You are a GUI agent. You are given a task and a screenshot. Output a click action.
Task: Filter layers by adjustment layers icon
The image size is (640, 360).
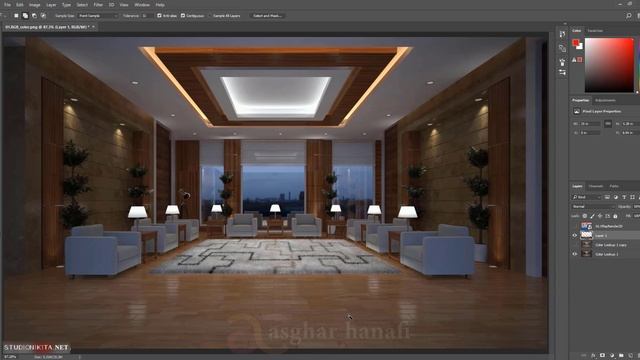pyautogui.click(x=616, y=197)
